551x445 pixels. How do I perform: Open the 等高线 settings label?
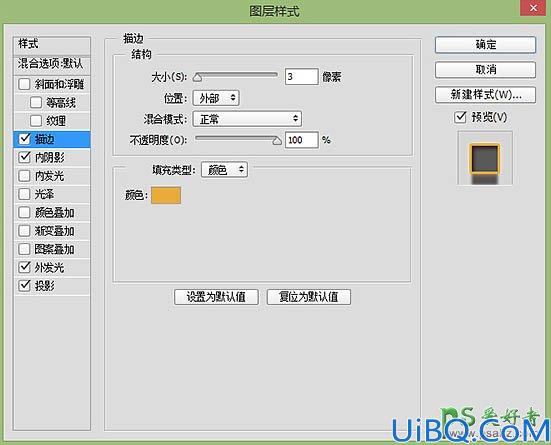[61, 103]
